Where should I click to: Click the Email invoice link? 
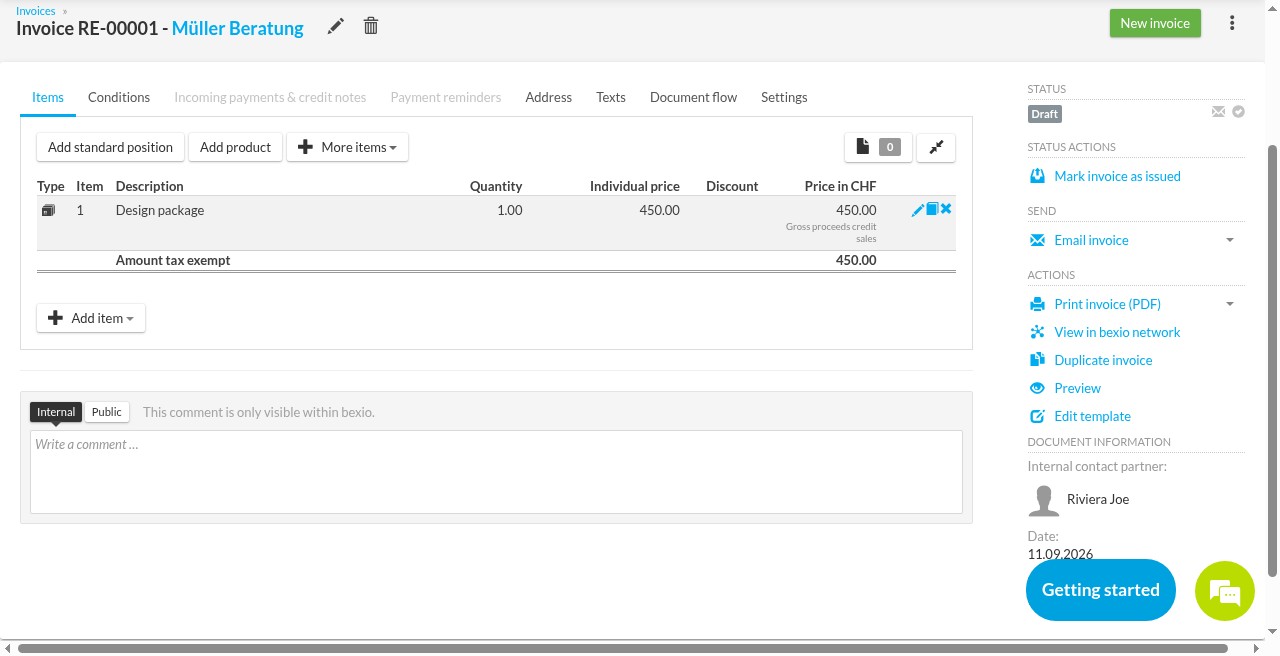click(1091, 240)
